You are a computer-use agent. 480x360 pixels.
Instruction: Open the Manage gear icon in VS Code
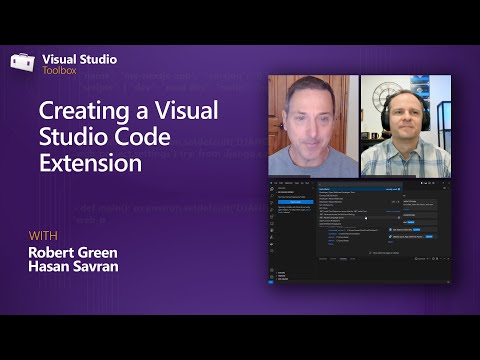(x=272, y=277)
